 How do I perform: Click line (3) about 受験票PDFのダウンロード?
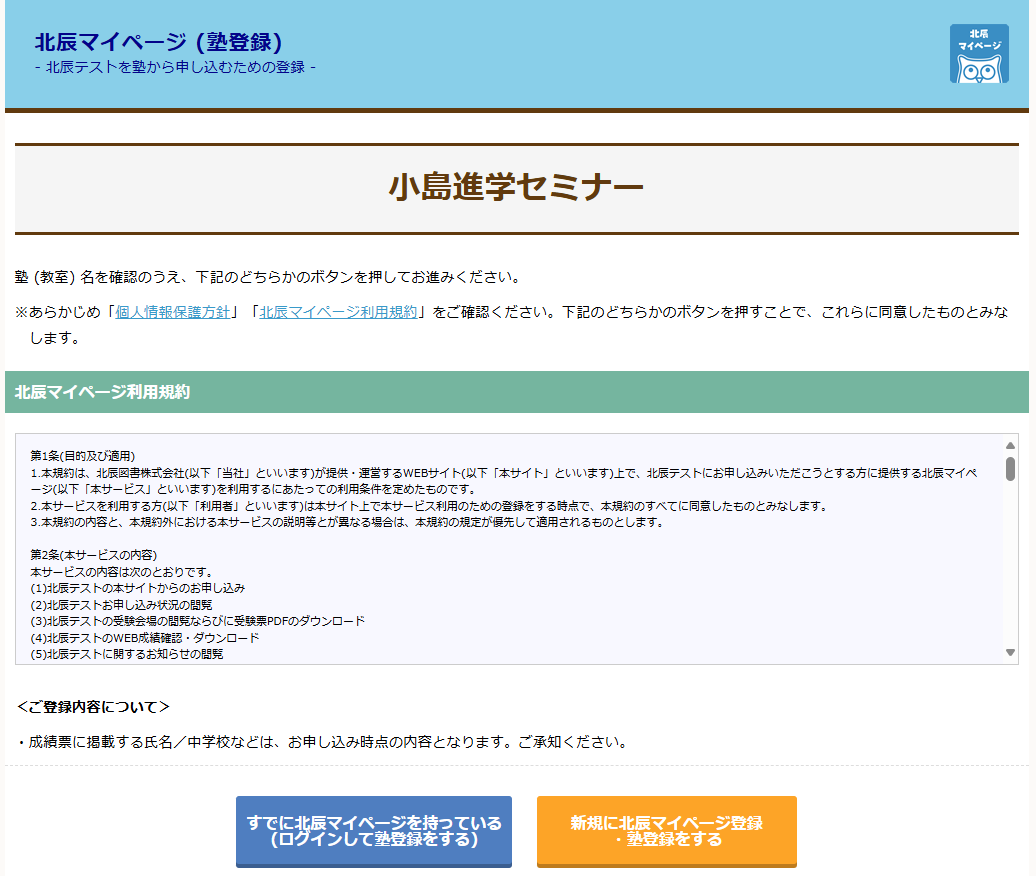coord(198,621)
